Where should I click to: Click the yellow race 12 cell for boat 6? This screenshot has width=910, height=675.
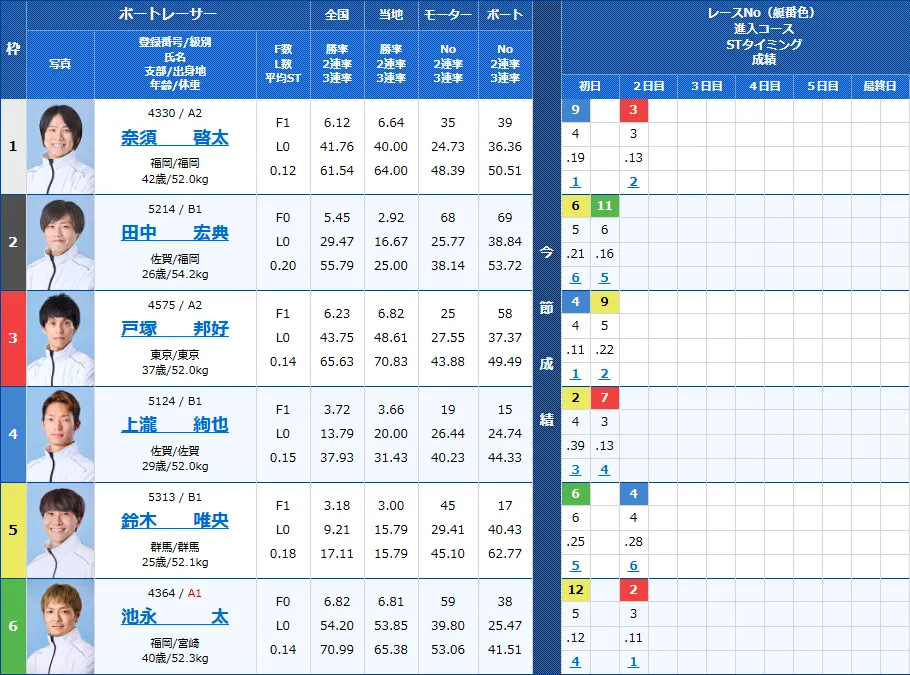click(575, 590)
